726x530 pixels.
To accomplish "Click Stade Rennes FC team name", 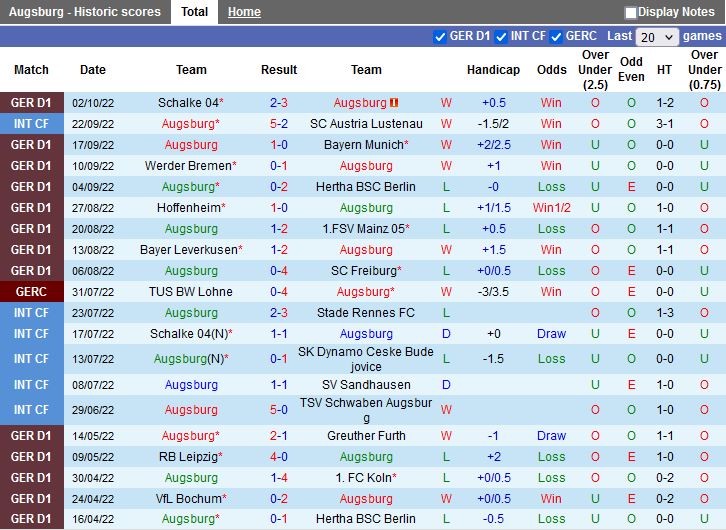I will (x=366, y=313).
